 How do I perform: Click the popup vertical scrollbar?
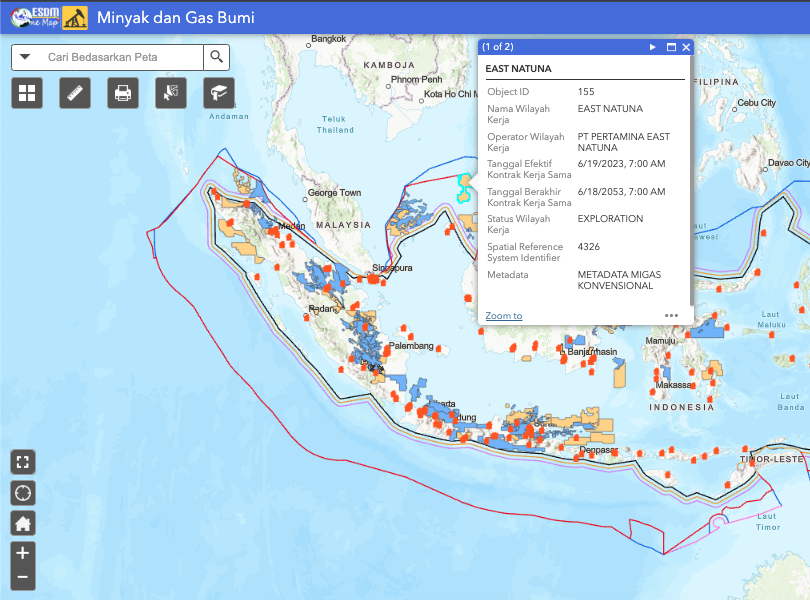[692, 181]
